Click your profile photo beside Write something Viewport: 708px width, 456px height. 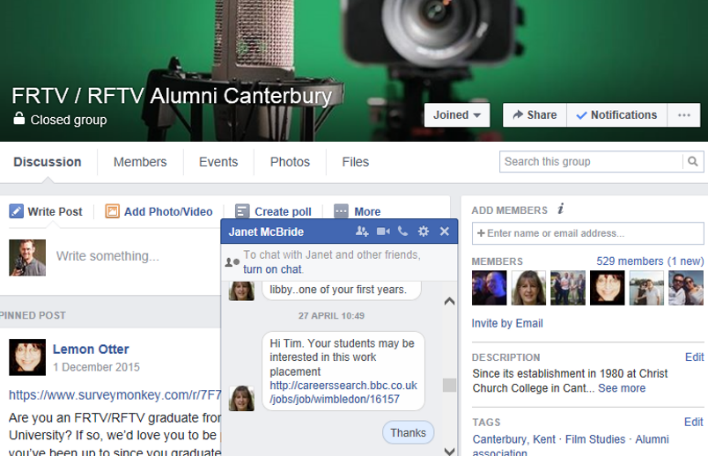[x=28, y=257]
